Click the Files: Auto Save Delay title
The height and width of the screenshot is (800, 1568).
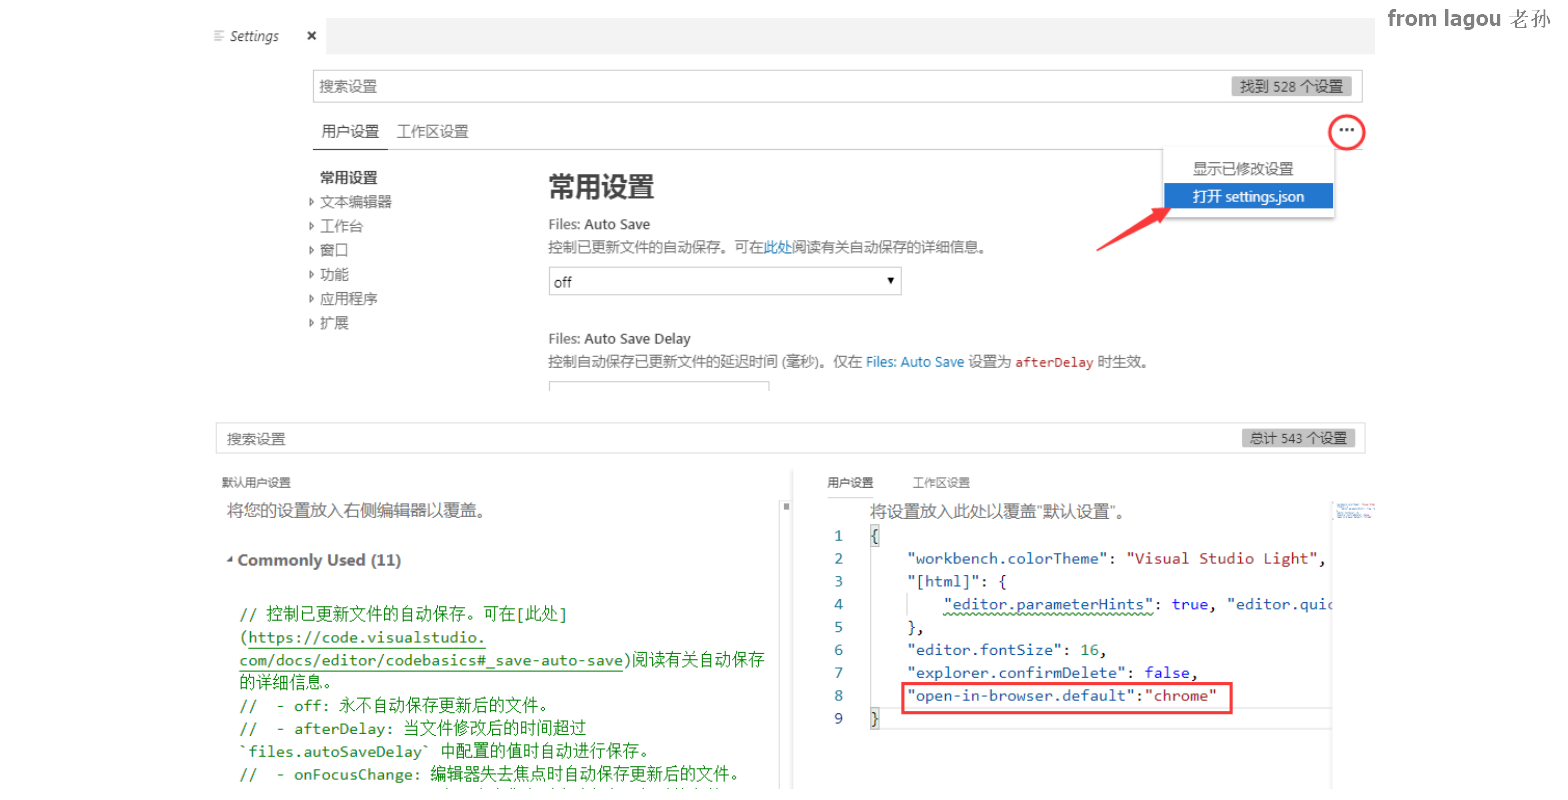619,339
